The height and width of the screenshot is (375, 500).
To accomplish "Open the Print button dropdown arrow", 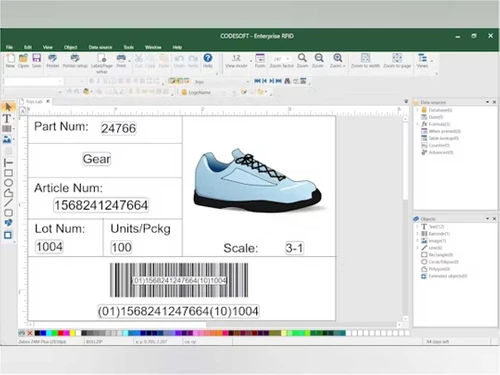I will (130, 60).
